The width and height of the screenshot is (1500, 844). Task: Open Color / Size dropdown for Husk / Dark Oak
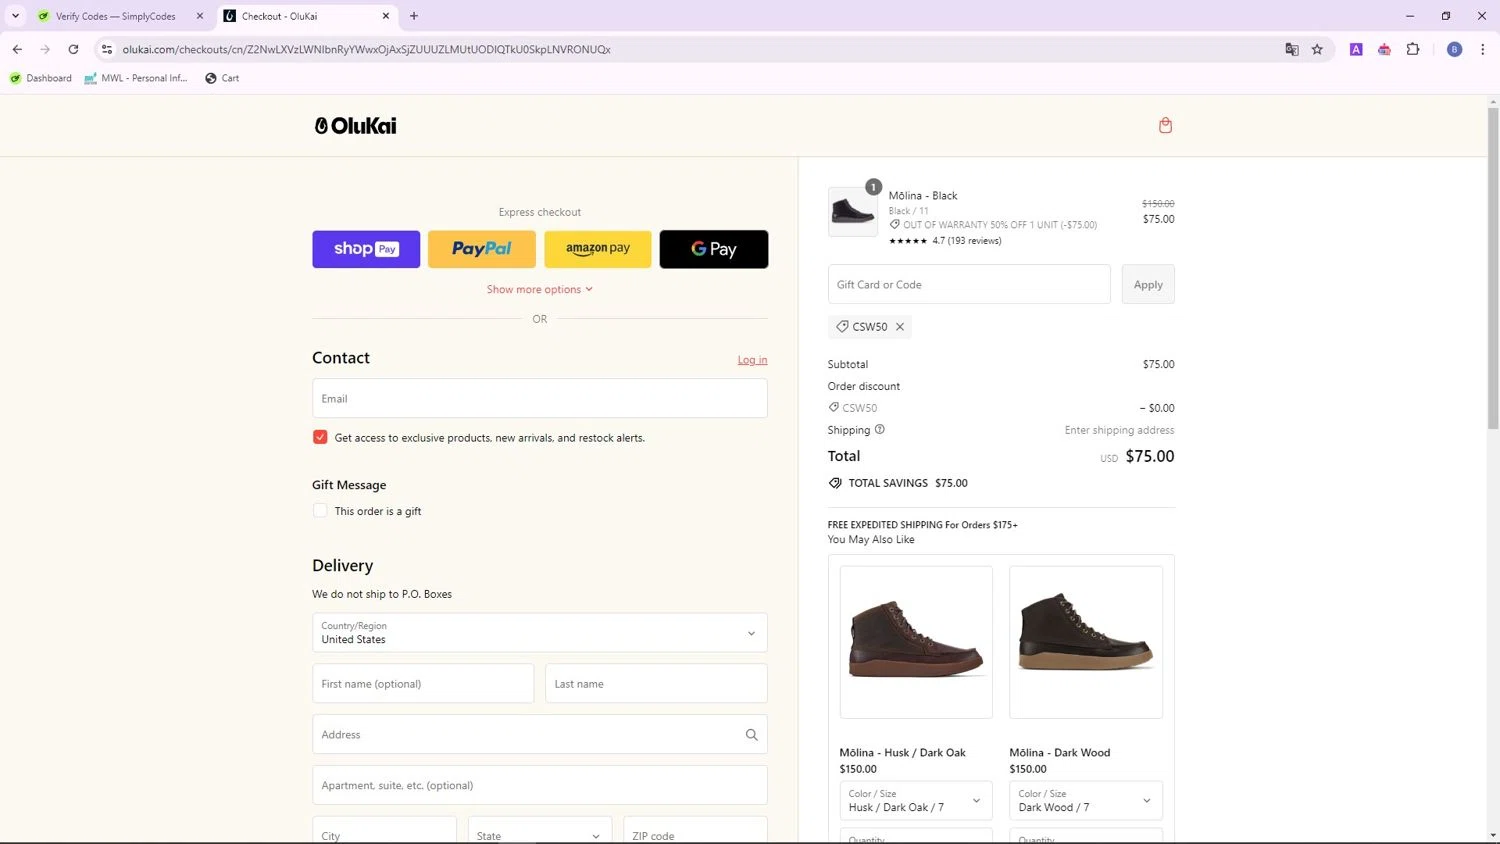pyautogui.click(x=916, y=801)
